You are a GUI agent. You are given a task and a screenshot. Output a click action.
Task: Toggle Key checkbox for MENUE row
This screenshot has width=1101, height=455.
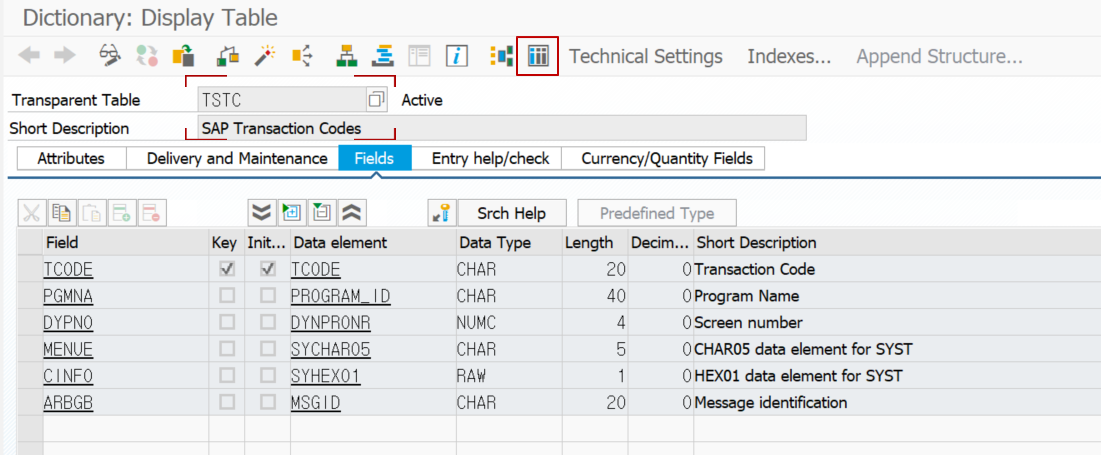pos(227,349)
